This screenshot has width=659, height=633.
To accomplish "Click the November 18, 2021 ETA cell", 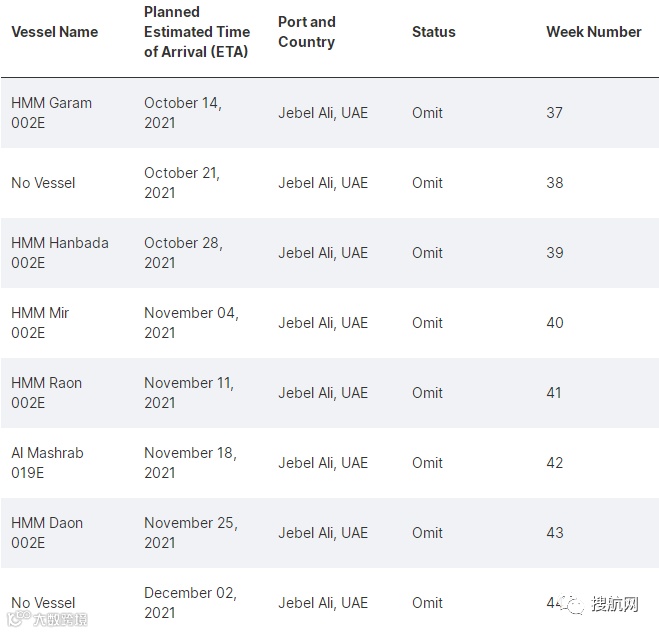I will 190,463.
